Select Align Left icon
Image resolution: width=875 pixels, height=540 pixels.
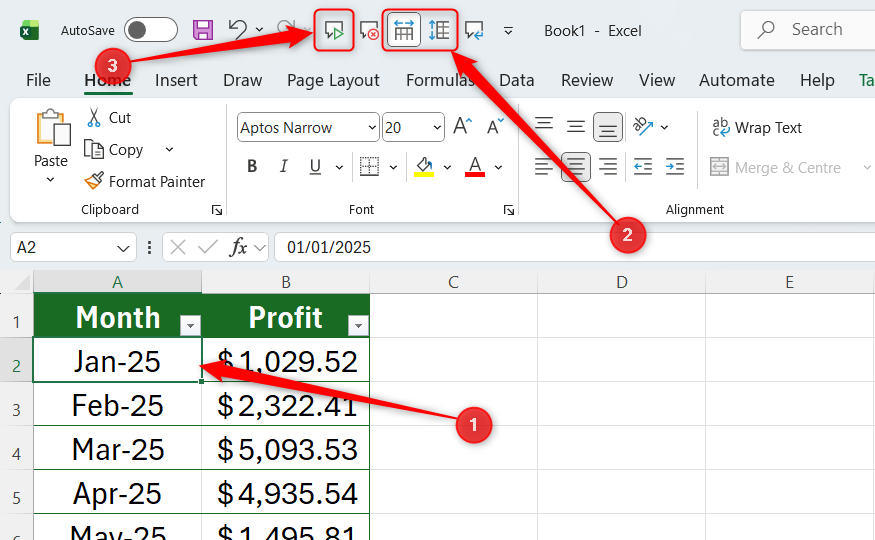pyautogui.click(x=544, y=166)
